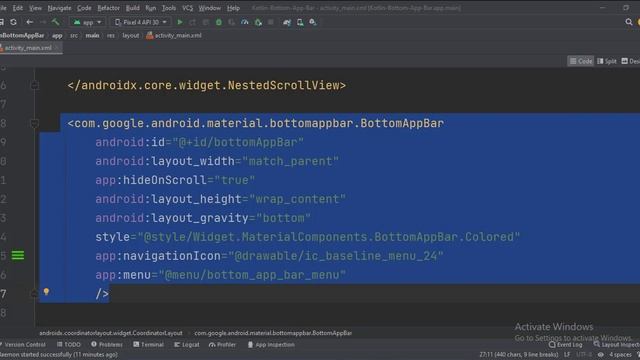Toggle fold marker at NestedScrollView closing tag
The width and height of the screenshot is (640, 360).
(35, 85)
